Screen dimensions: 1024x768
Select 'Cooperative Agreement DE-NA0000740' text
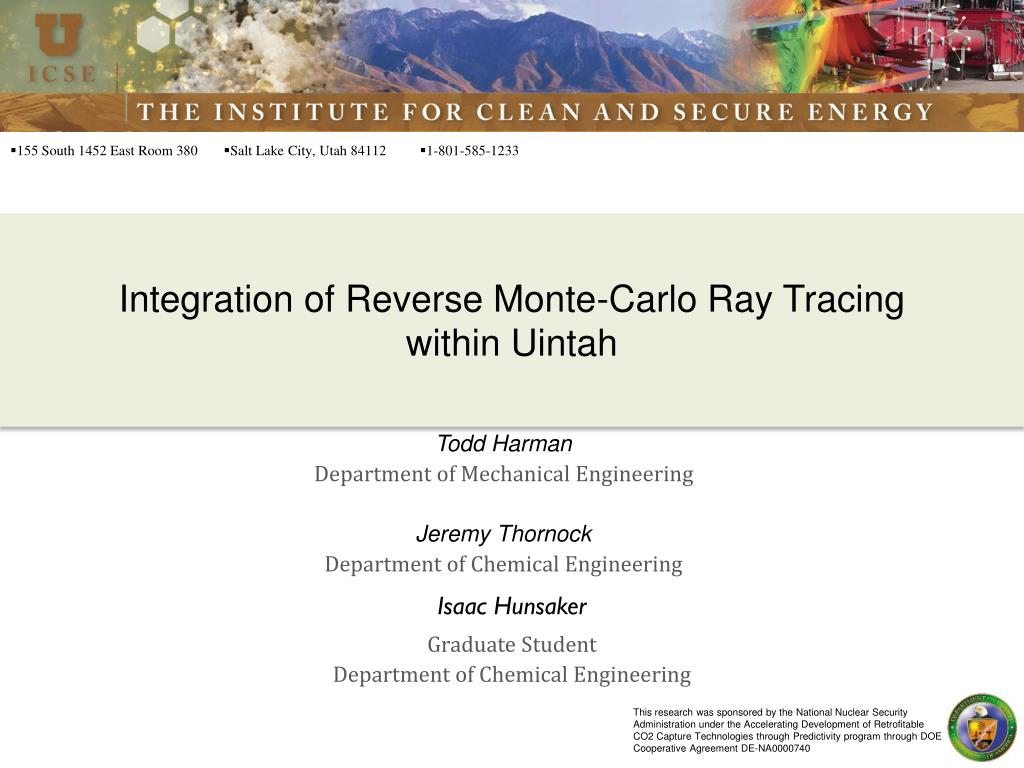coord(722,748)
